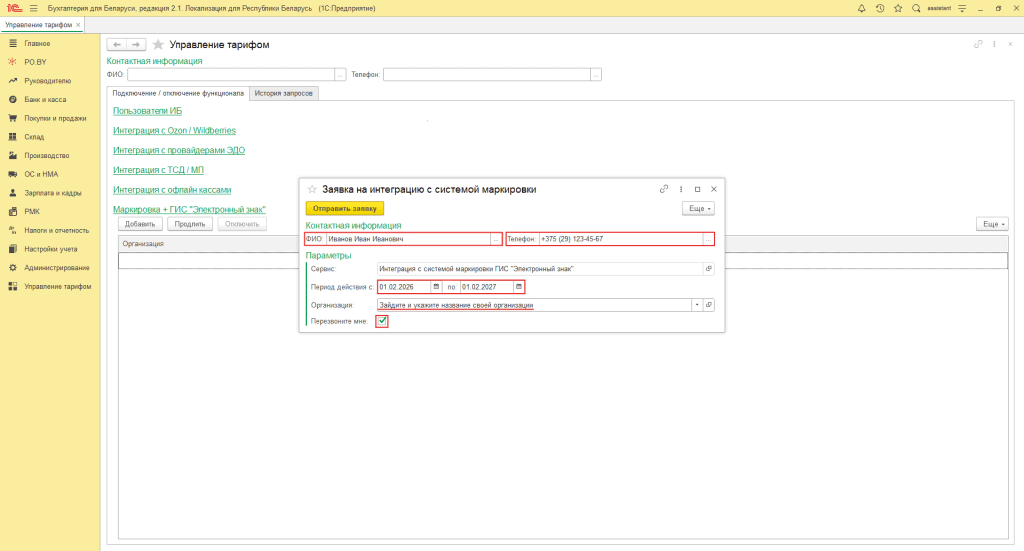Screen dimensions: 1024x551
Task: Open calendar picker for start date
Action: 435,287
